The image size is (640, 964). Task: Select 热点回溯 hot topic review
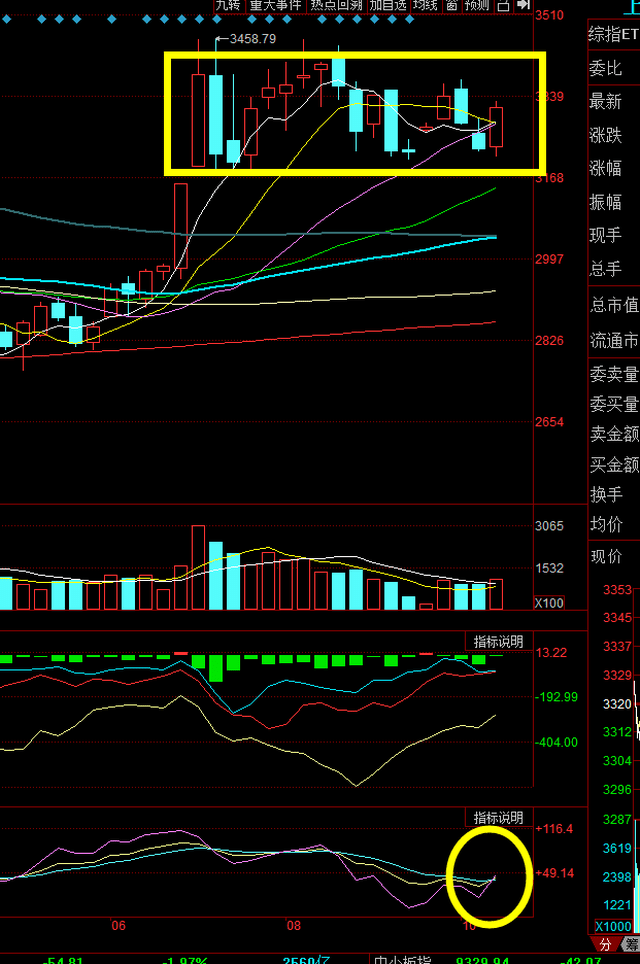[x=336, y=6]
